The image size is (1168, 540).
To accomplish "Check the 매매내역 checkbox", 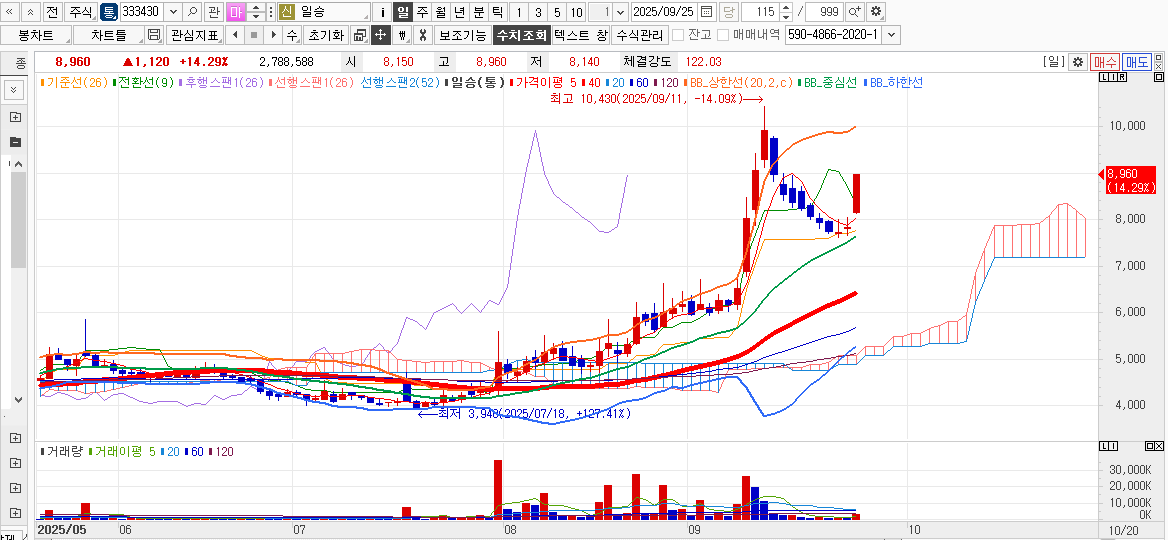I will point(723,35).
